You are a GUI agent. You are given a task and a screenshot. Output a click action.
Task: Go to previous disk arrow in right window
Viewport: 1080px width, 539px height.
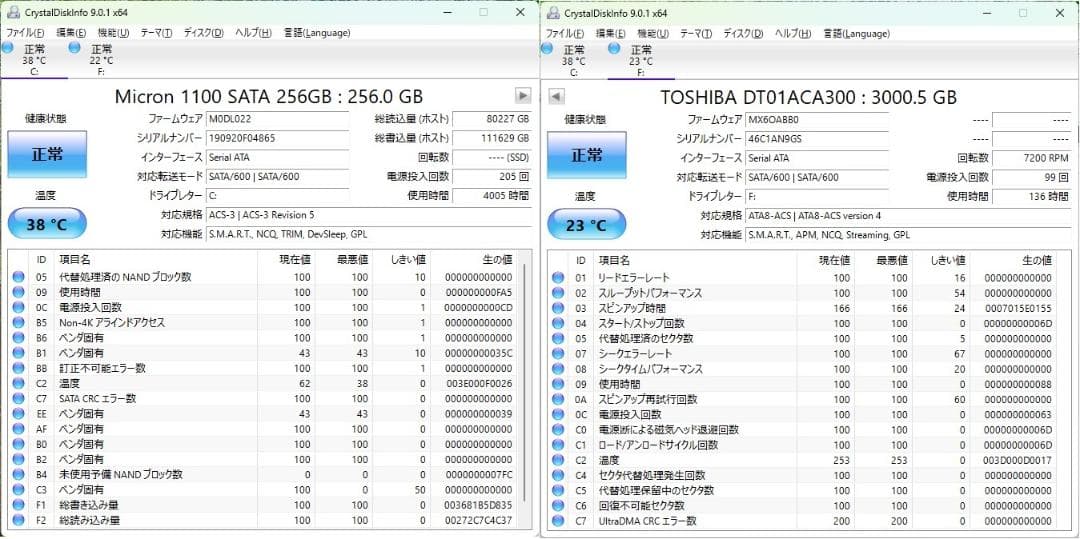tap(557, 96)
